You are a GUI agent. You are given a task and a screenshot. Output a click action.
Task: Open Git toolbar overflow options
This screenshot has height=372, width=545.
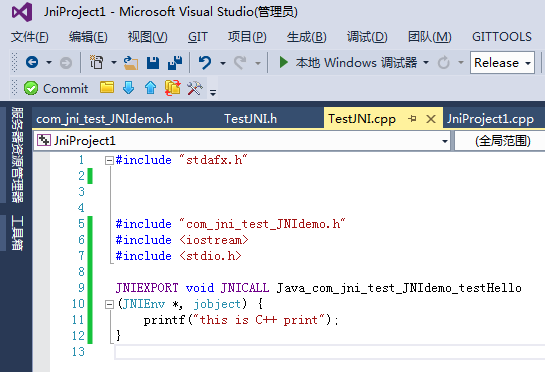[x=213, y=92]
